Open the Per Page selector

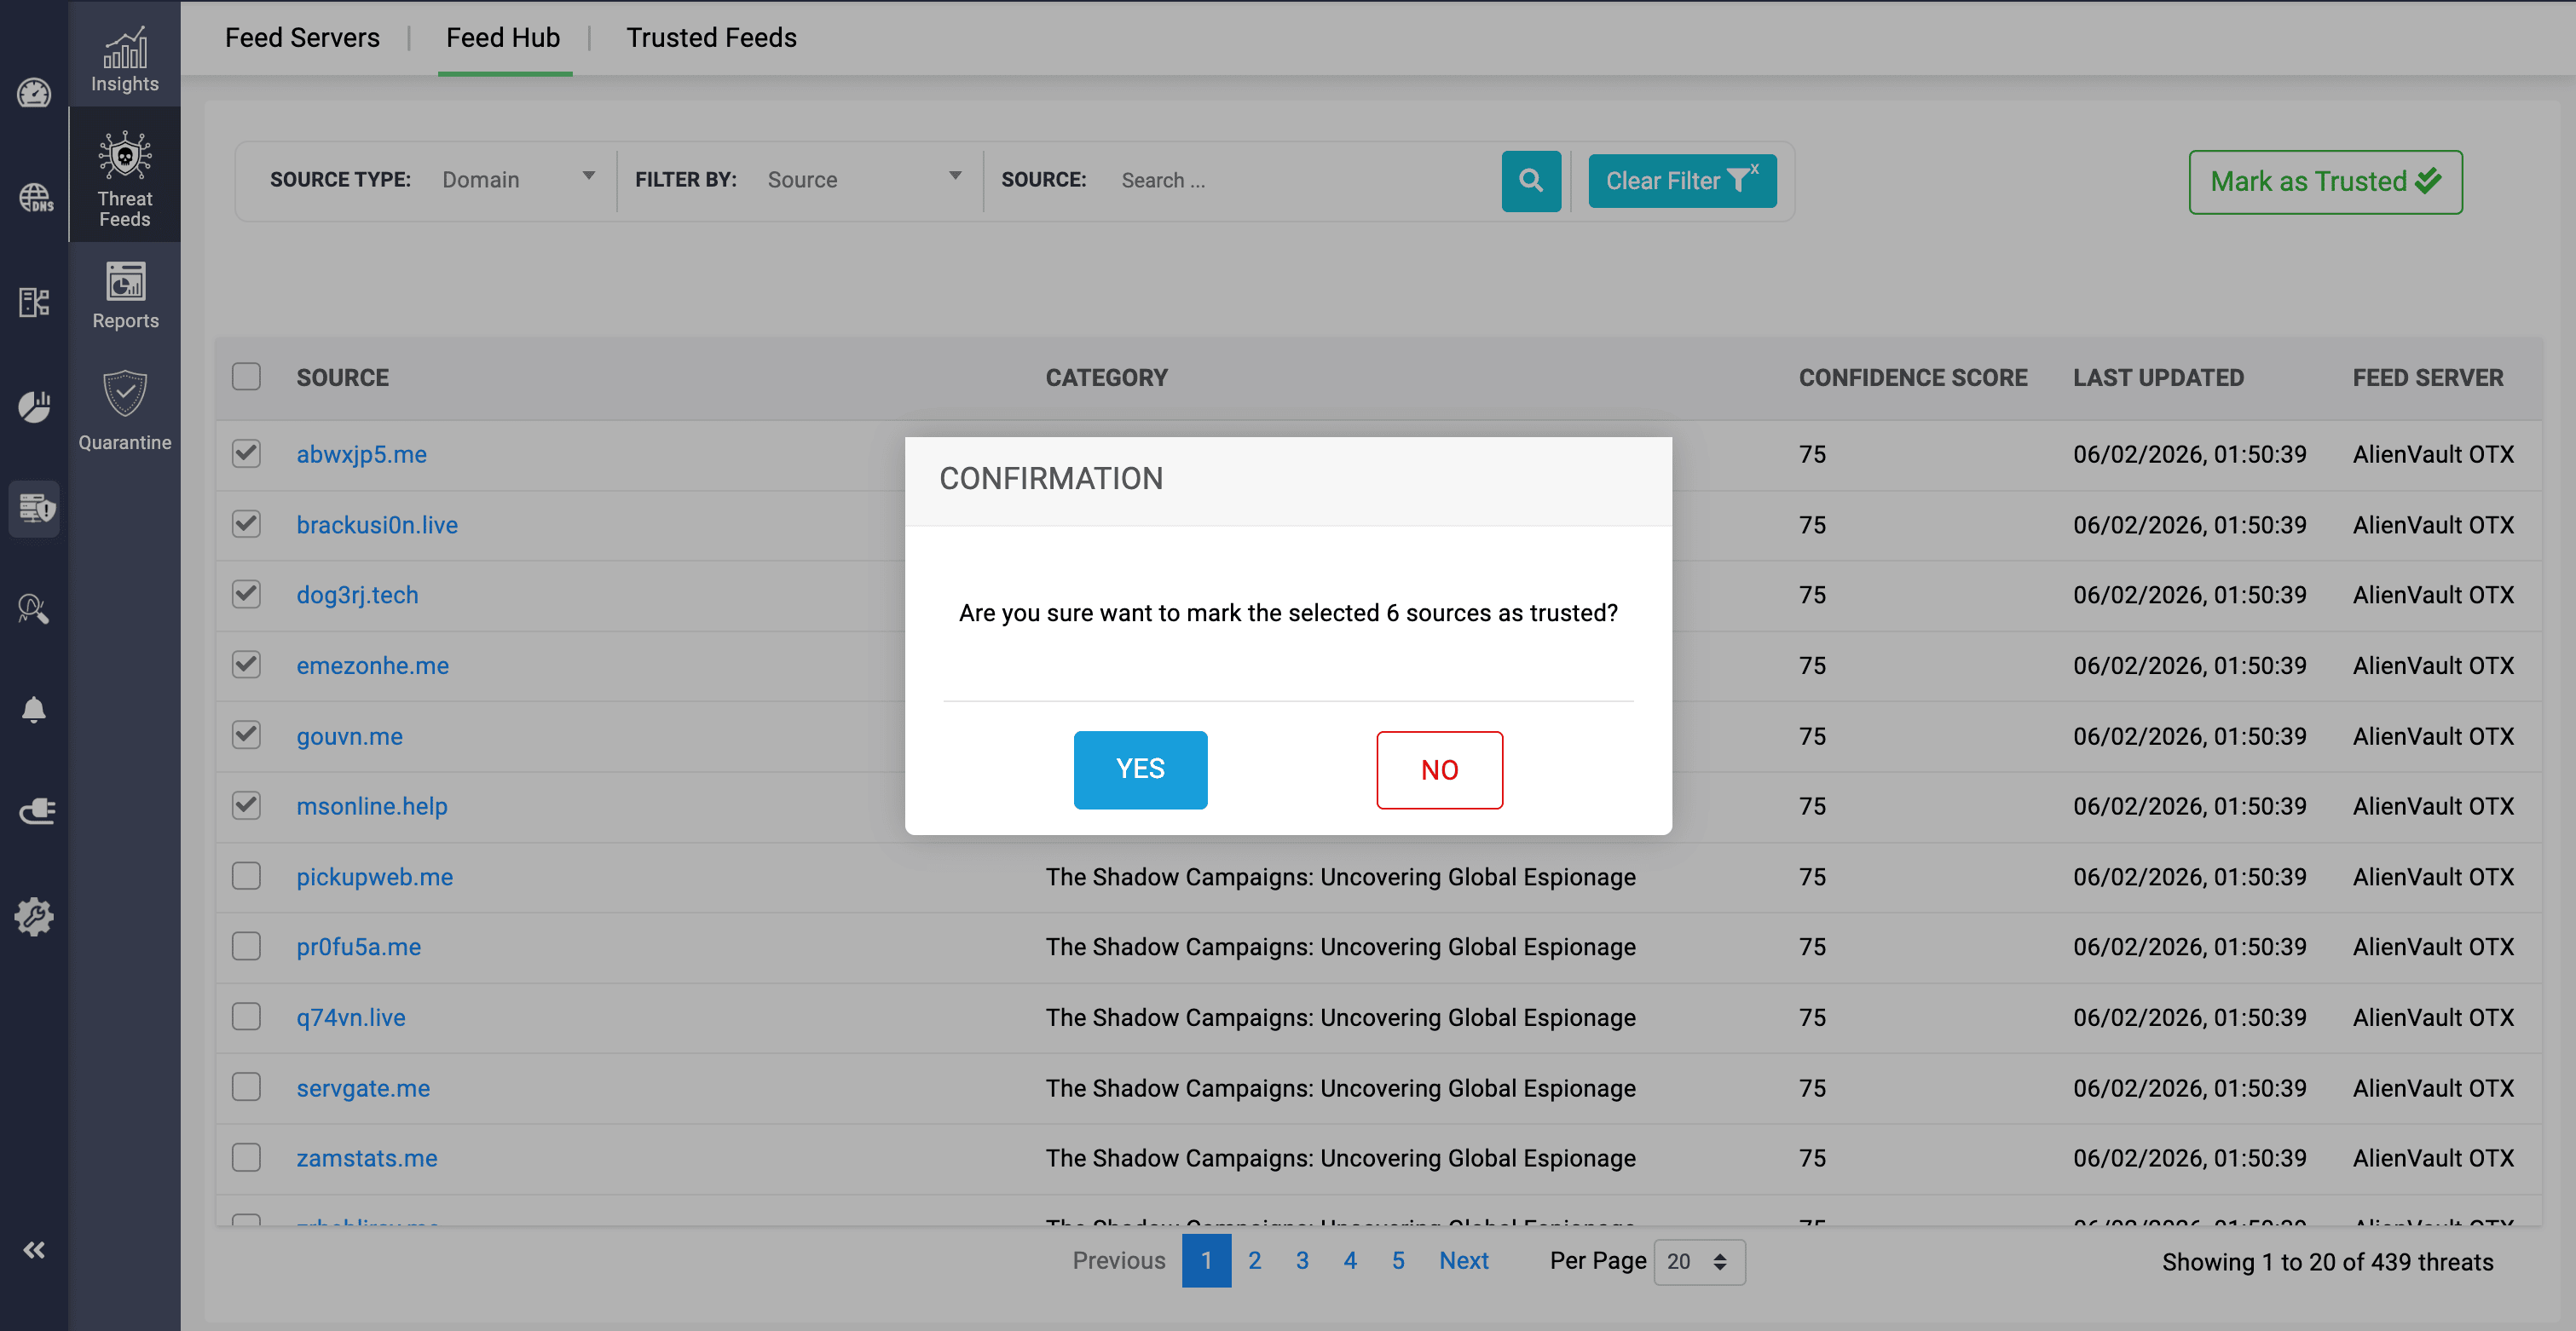pos(1698,1262)
